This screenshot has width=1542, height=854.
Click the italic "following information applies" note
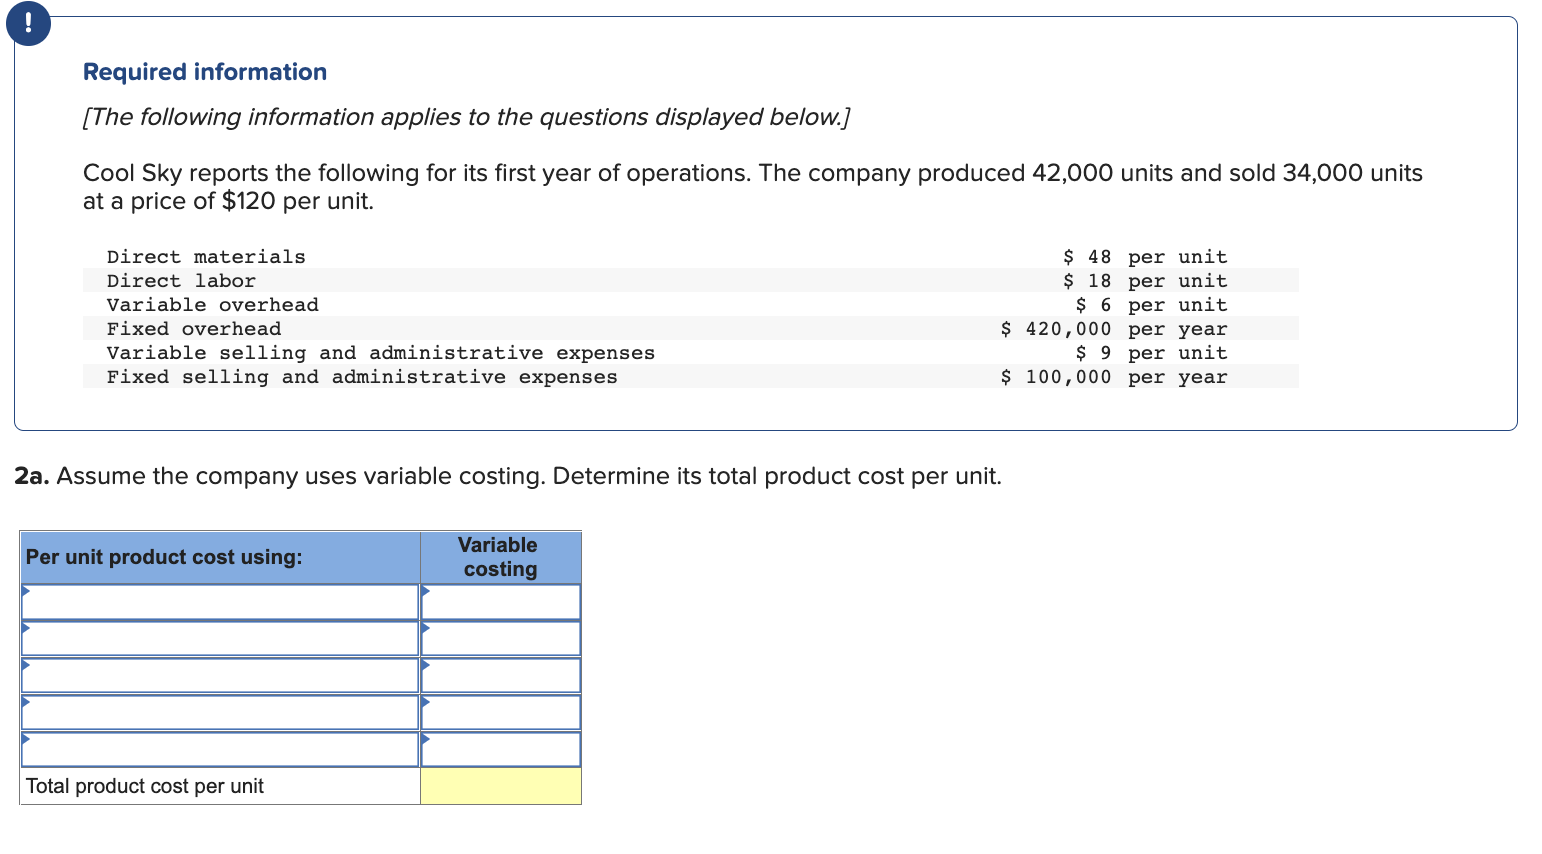coord(466,117)
